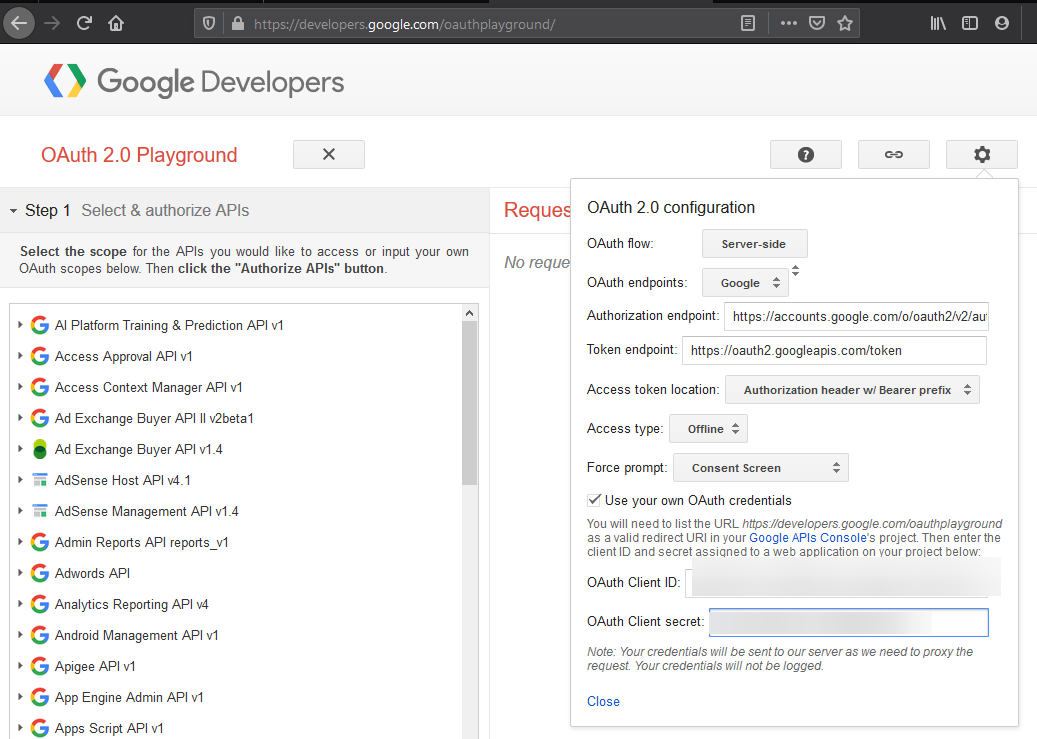
Task: Select Android Management API v1 entry
Action: pos(137,635)
